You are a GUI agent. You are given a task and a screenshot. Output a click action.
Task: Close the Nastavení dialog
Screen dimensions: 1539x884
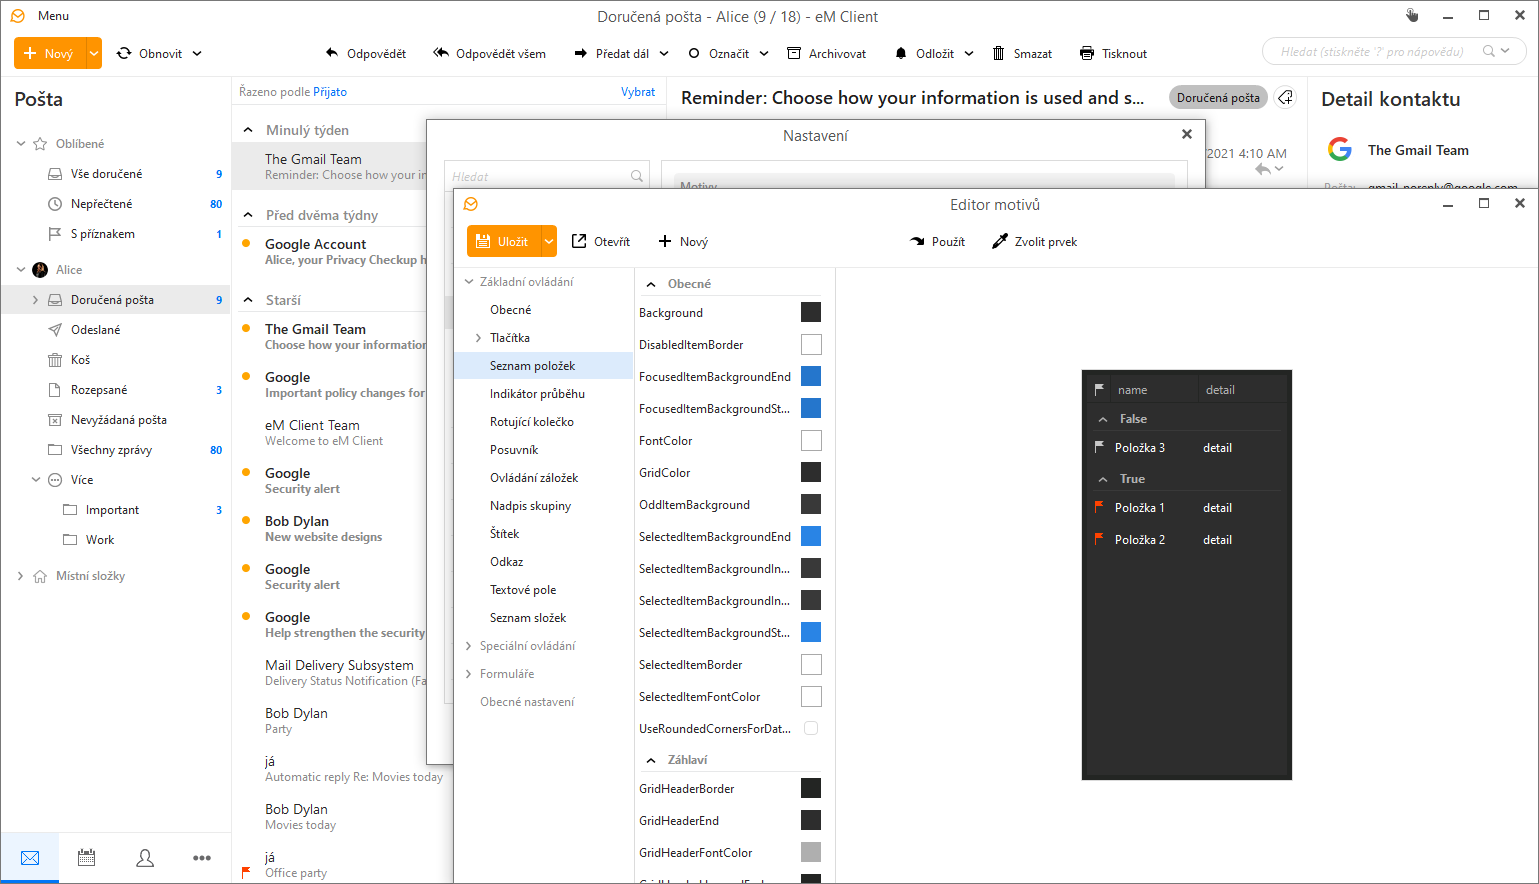1187,134
